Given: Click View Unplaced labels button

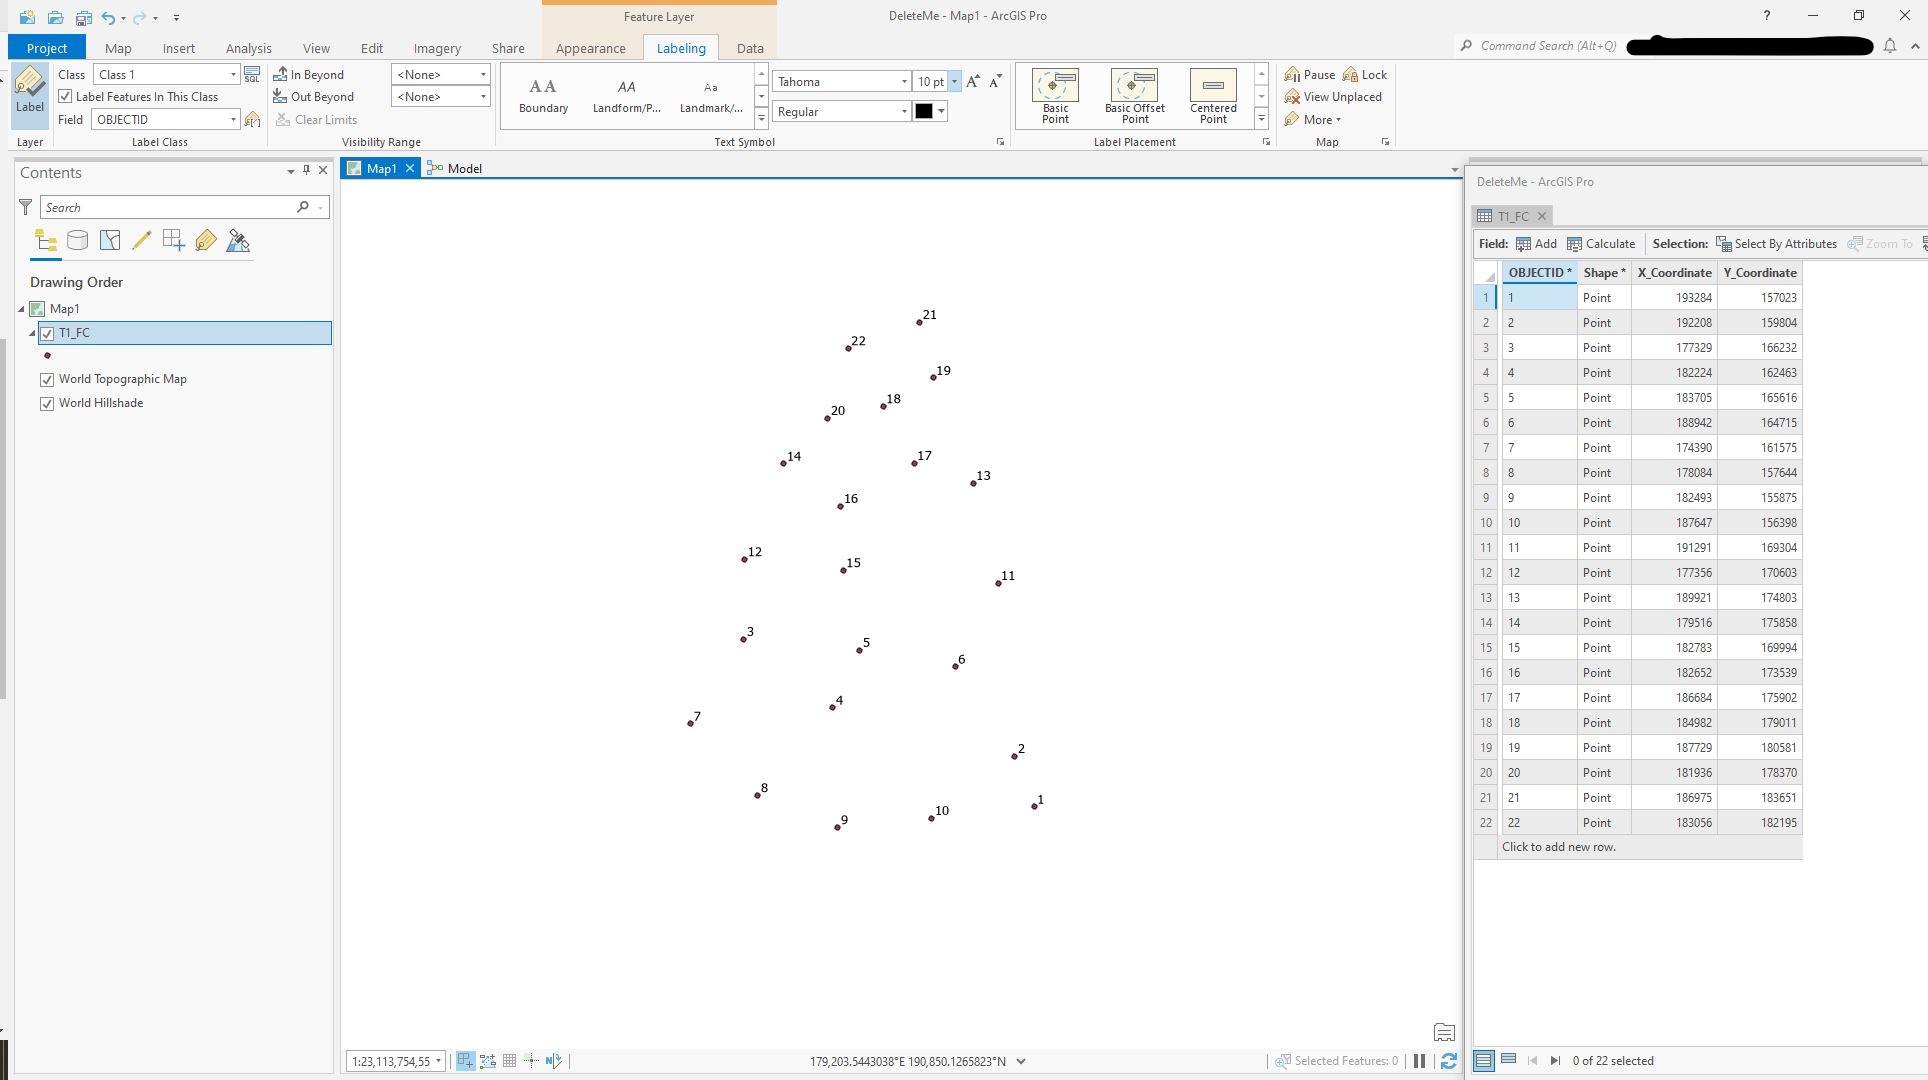Looking at the screenshot, I should (x=1333, y=97).
